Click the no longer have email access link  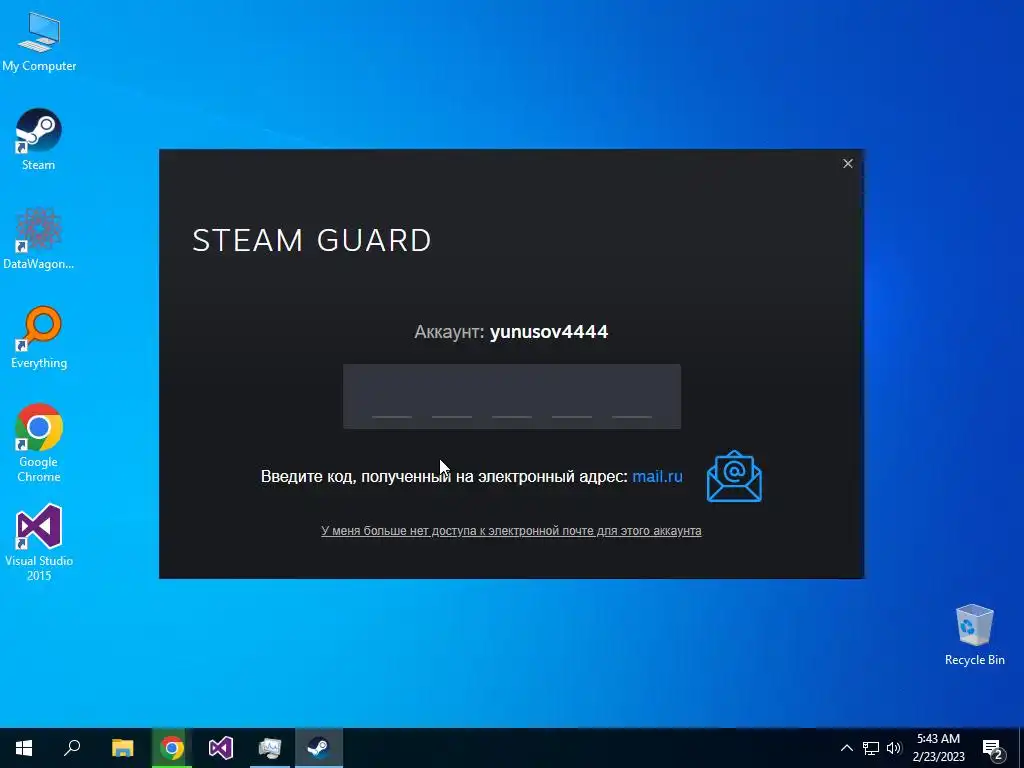point(511,531)
